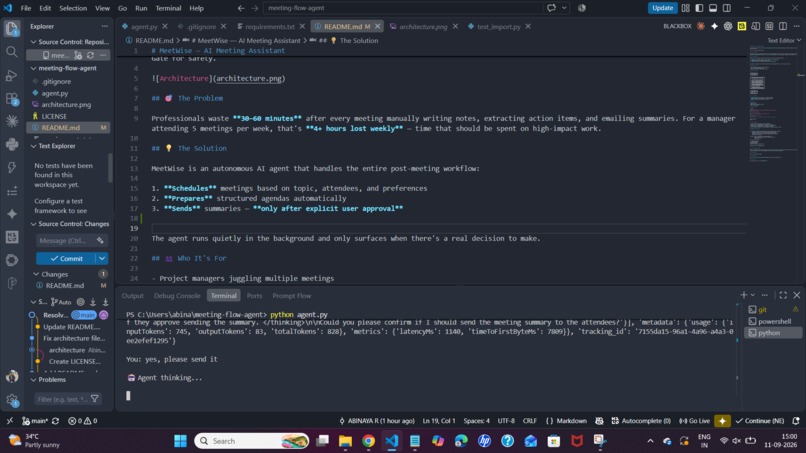Viewport: 806px width, 453px height.
Task: Toggle the secondary side bar visibility
Action: point(727,8)
